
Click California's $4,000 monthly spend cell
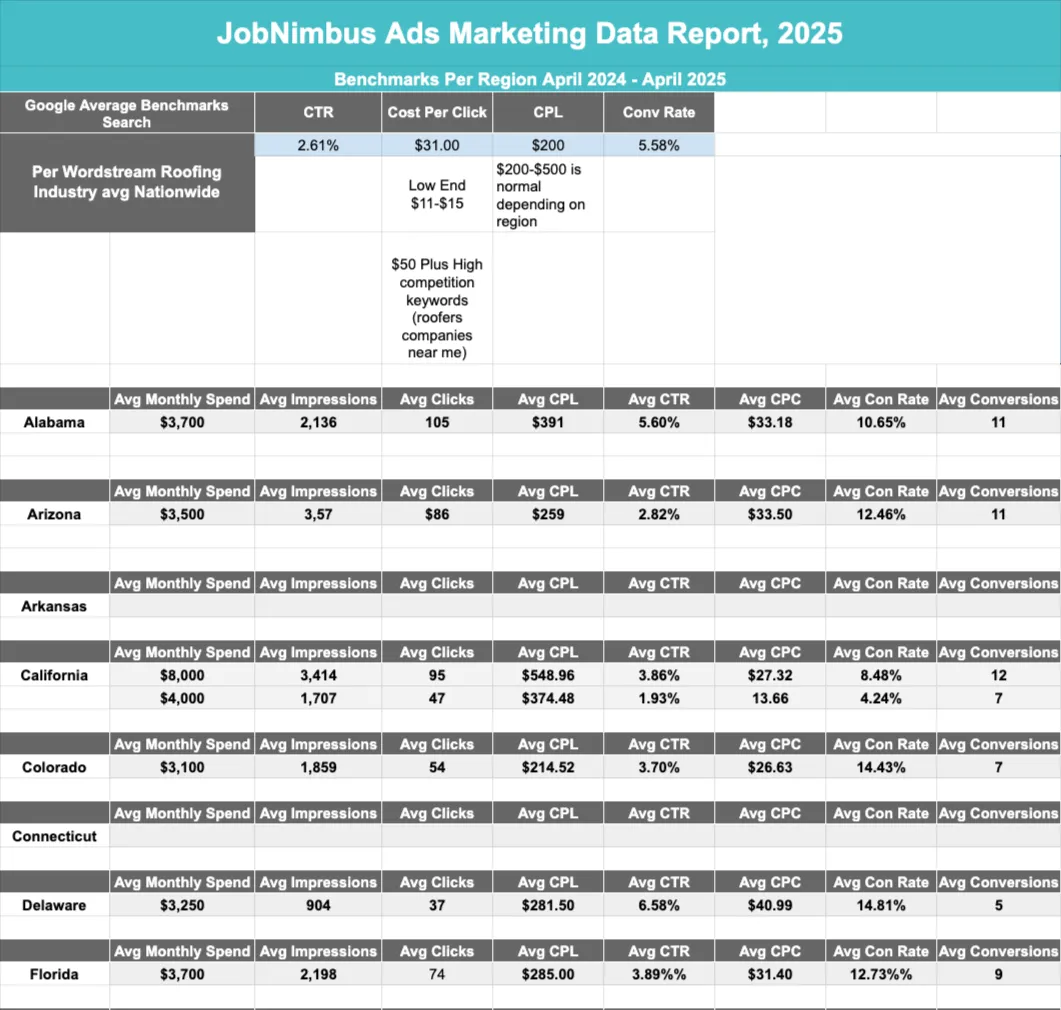(x=182, y=698)
